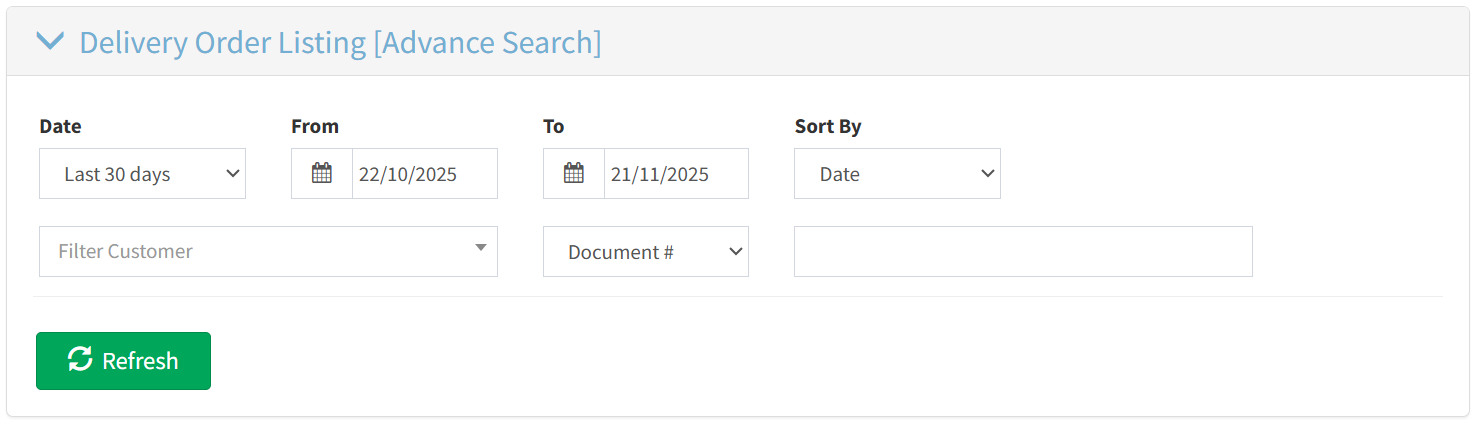Click the Filter Customer caret arrow
This screenshot has width=1474, height=433.
pos(481,248)
